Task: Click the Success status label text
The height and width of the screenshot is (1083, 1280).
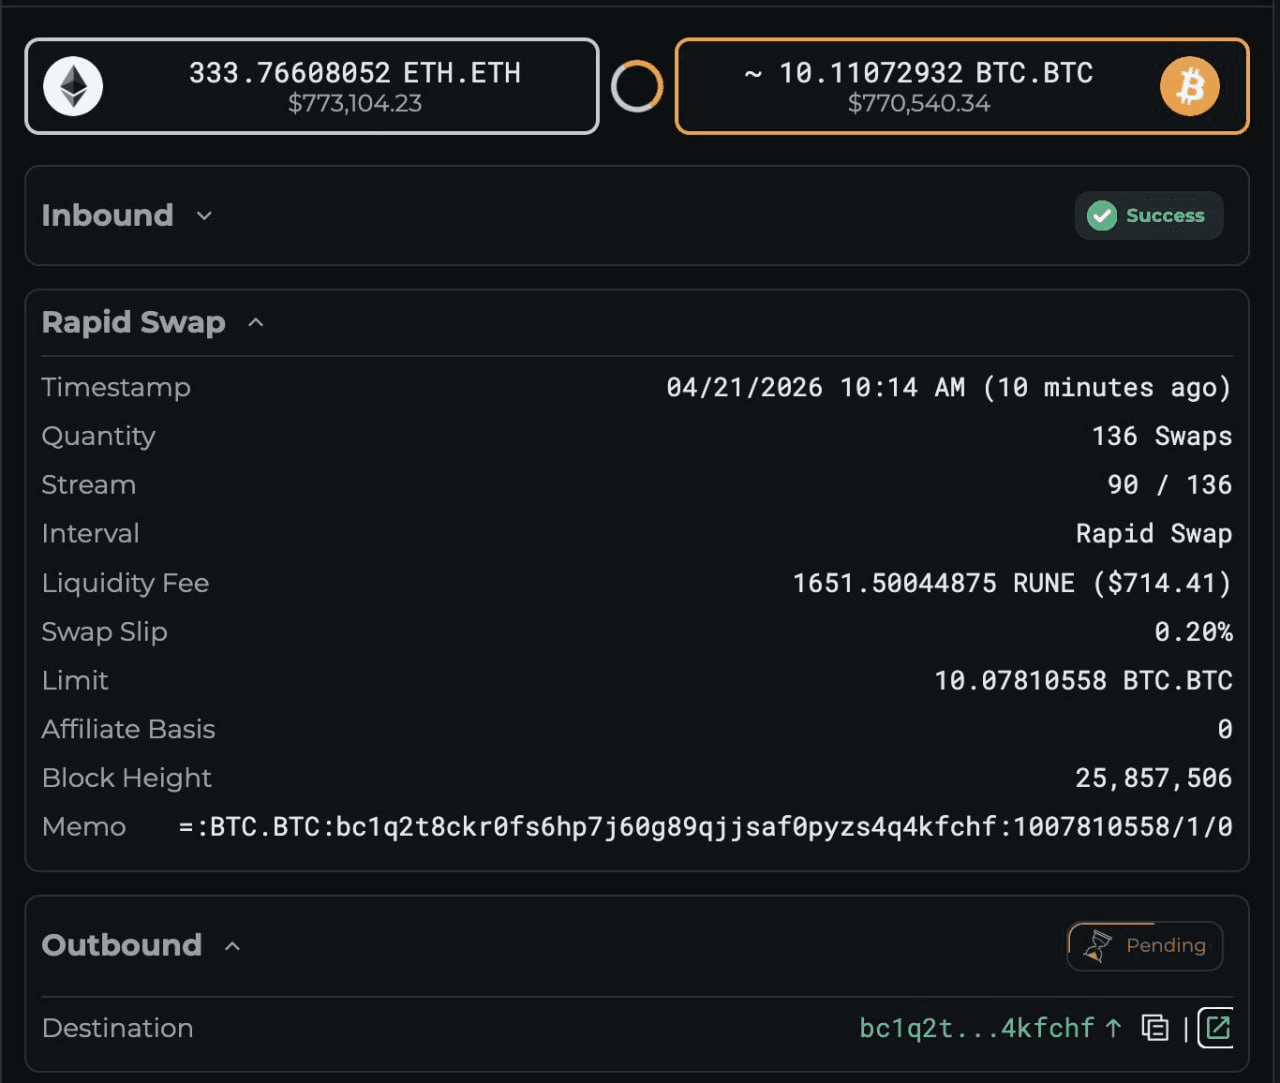Action: click(x=1165, y=215)
